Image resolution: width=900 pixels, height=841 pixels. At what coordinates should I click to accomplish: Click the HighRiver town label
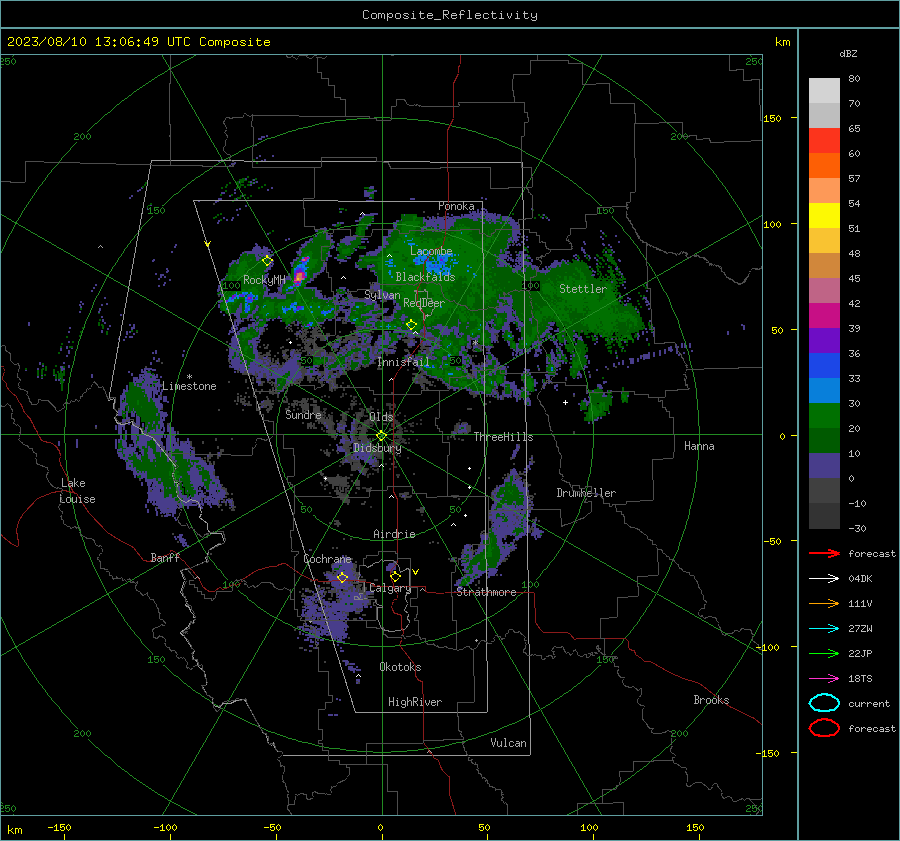415,702
